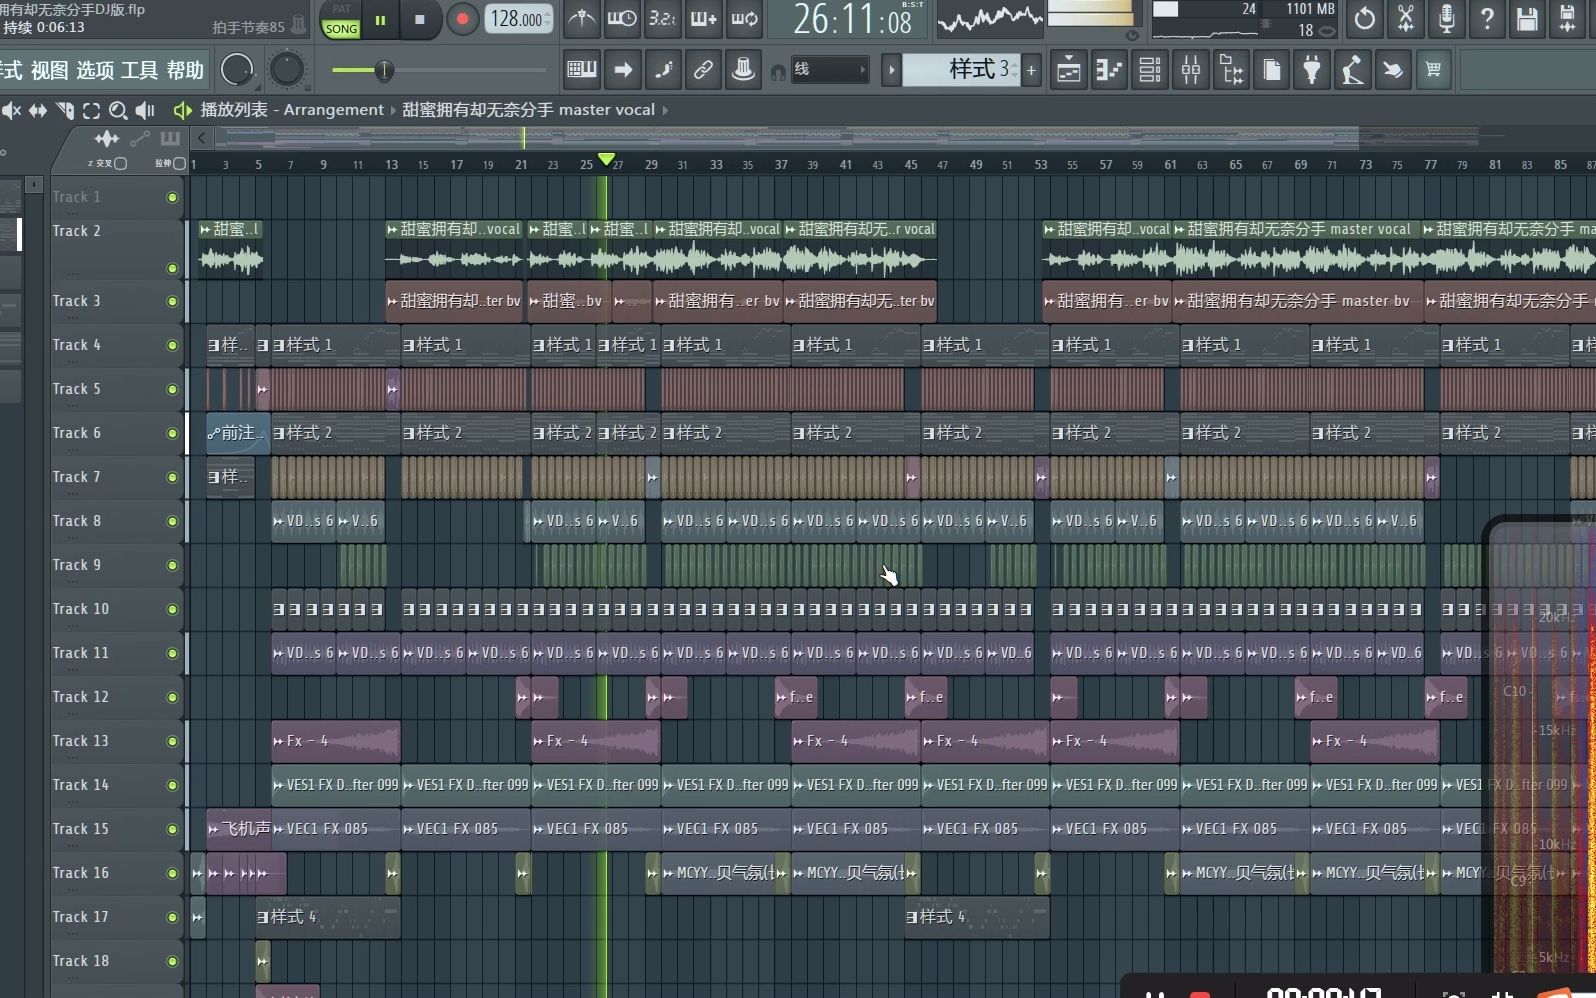Open the Browser view
The image size is (1596, 998).
pyautogui.click(x=1231, y=70)
